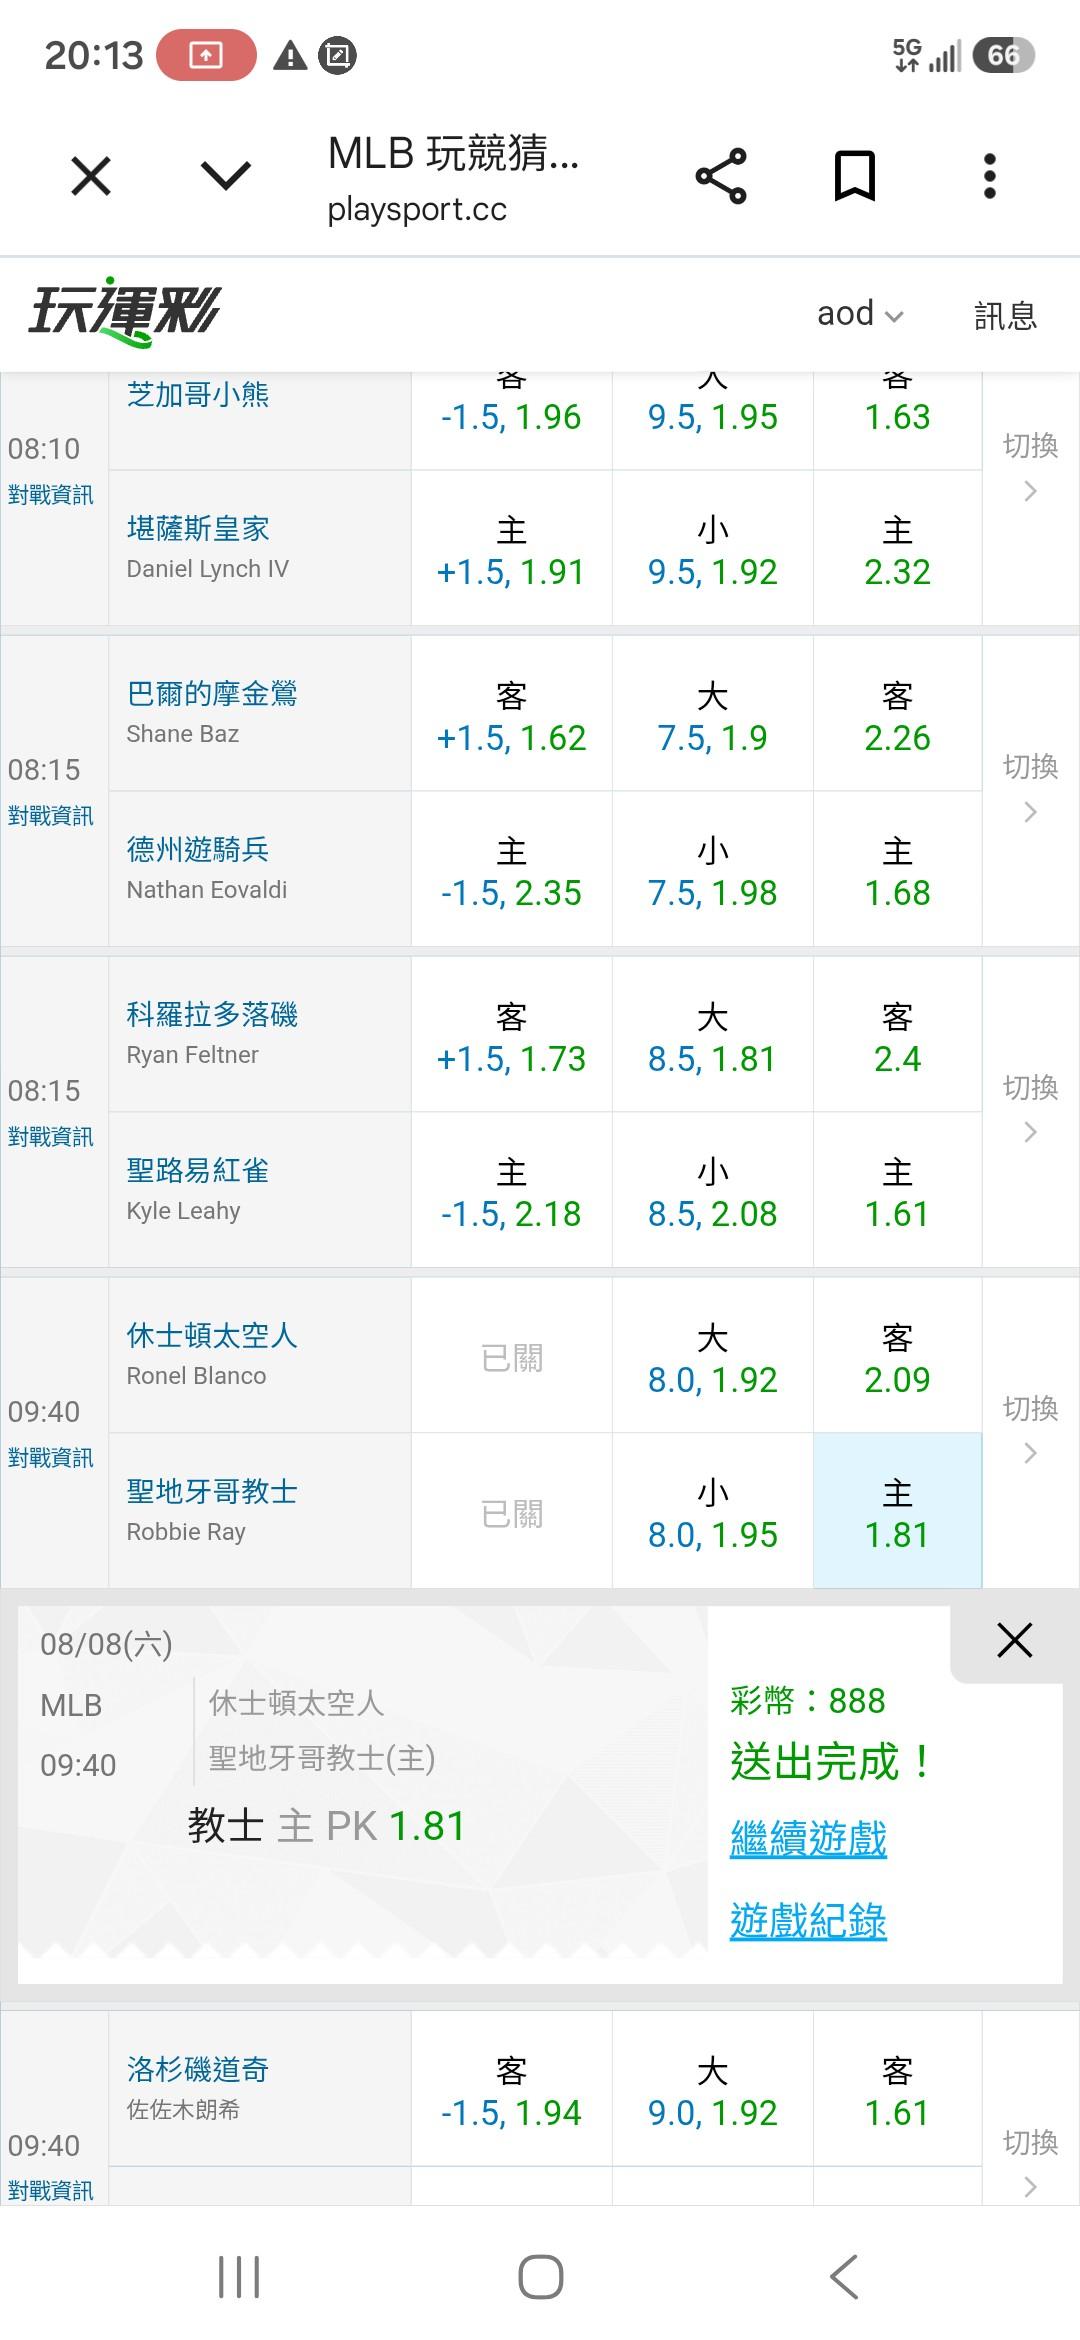The image size is (1080, 2340).
Task: Open the 訊息 messages menu
Action: click(1005, 315)
